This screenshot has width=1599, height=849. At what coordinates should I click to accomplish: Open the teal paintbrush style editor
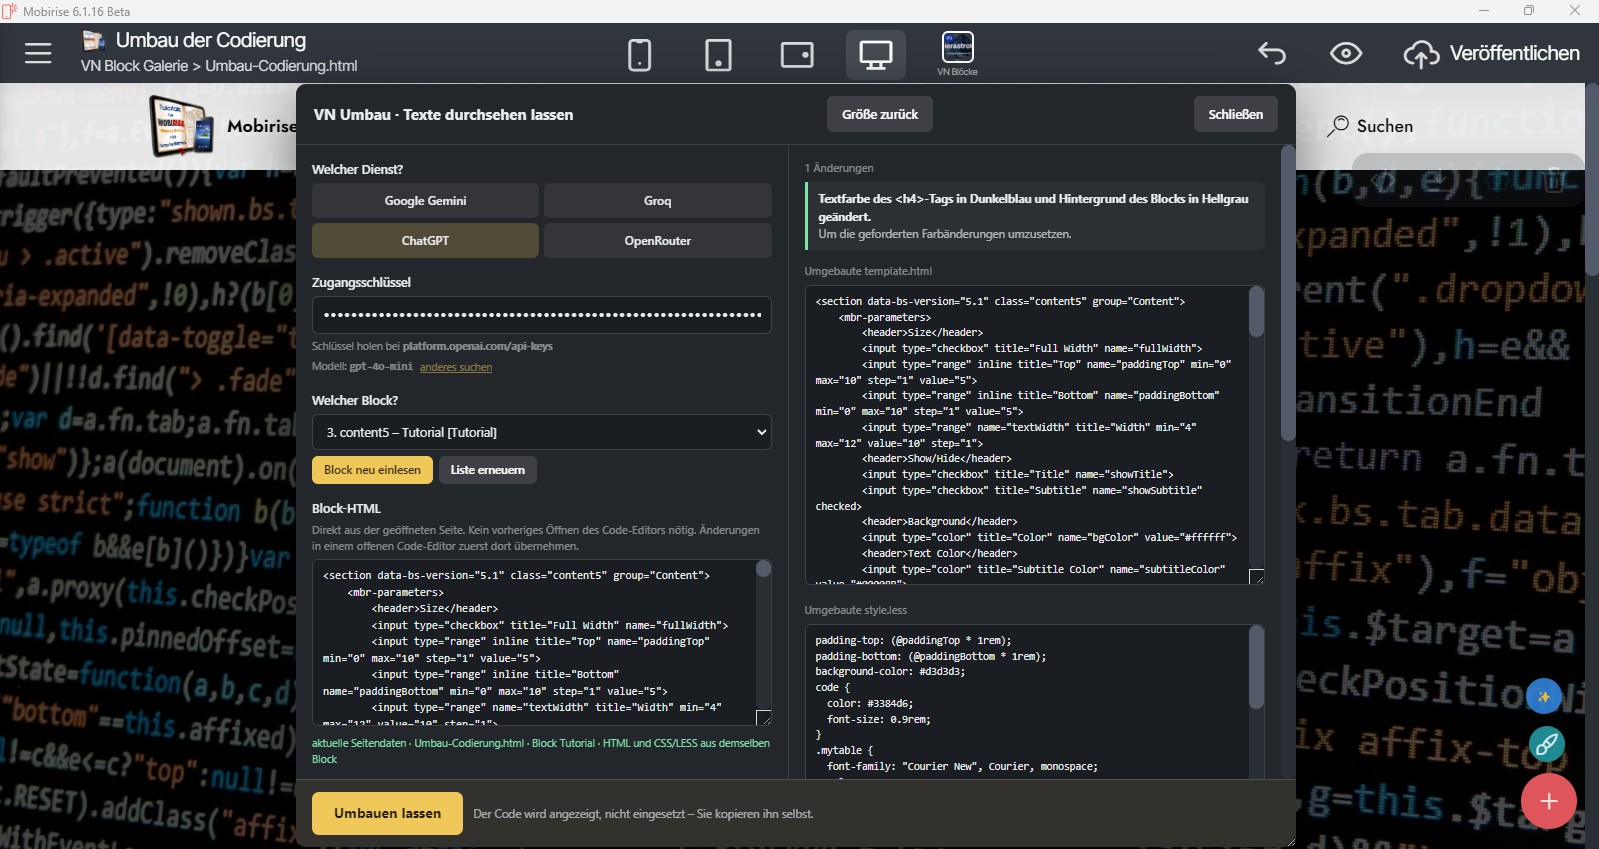1547,744
